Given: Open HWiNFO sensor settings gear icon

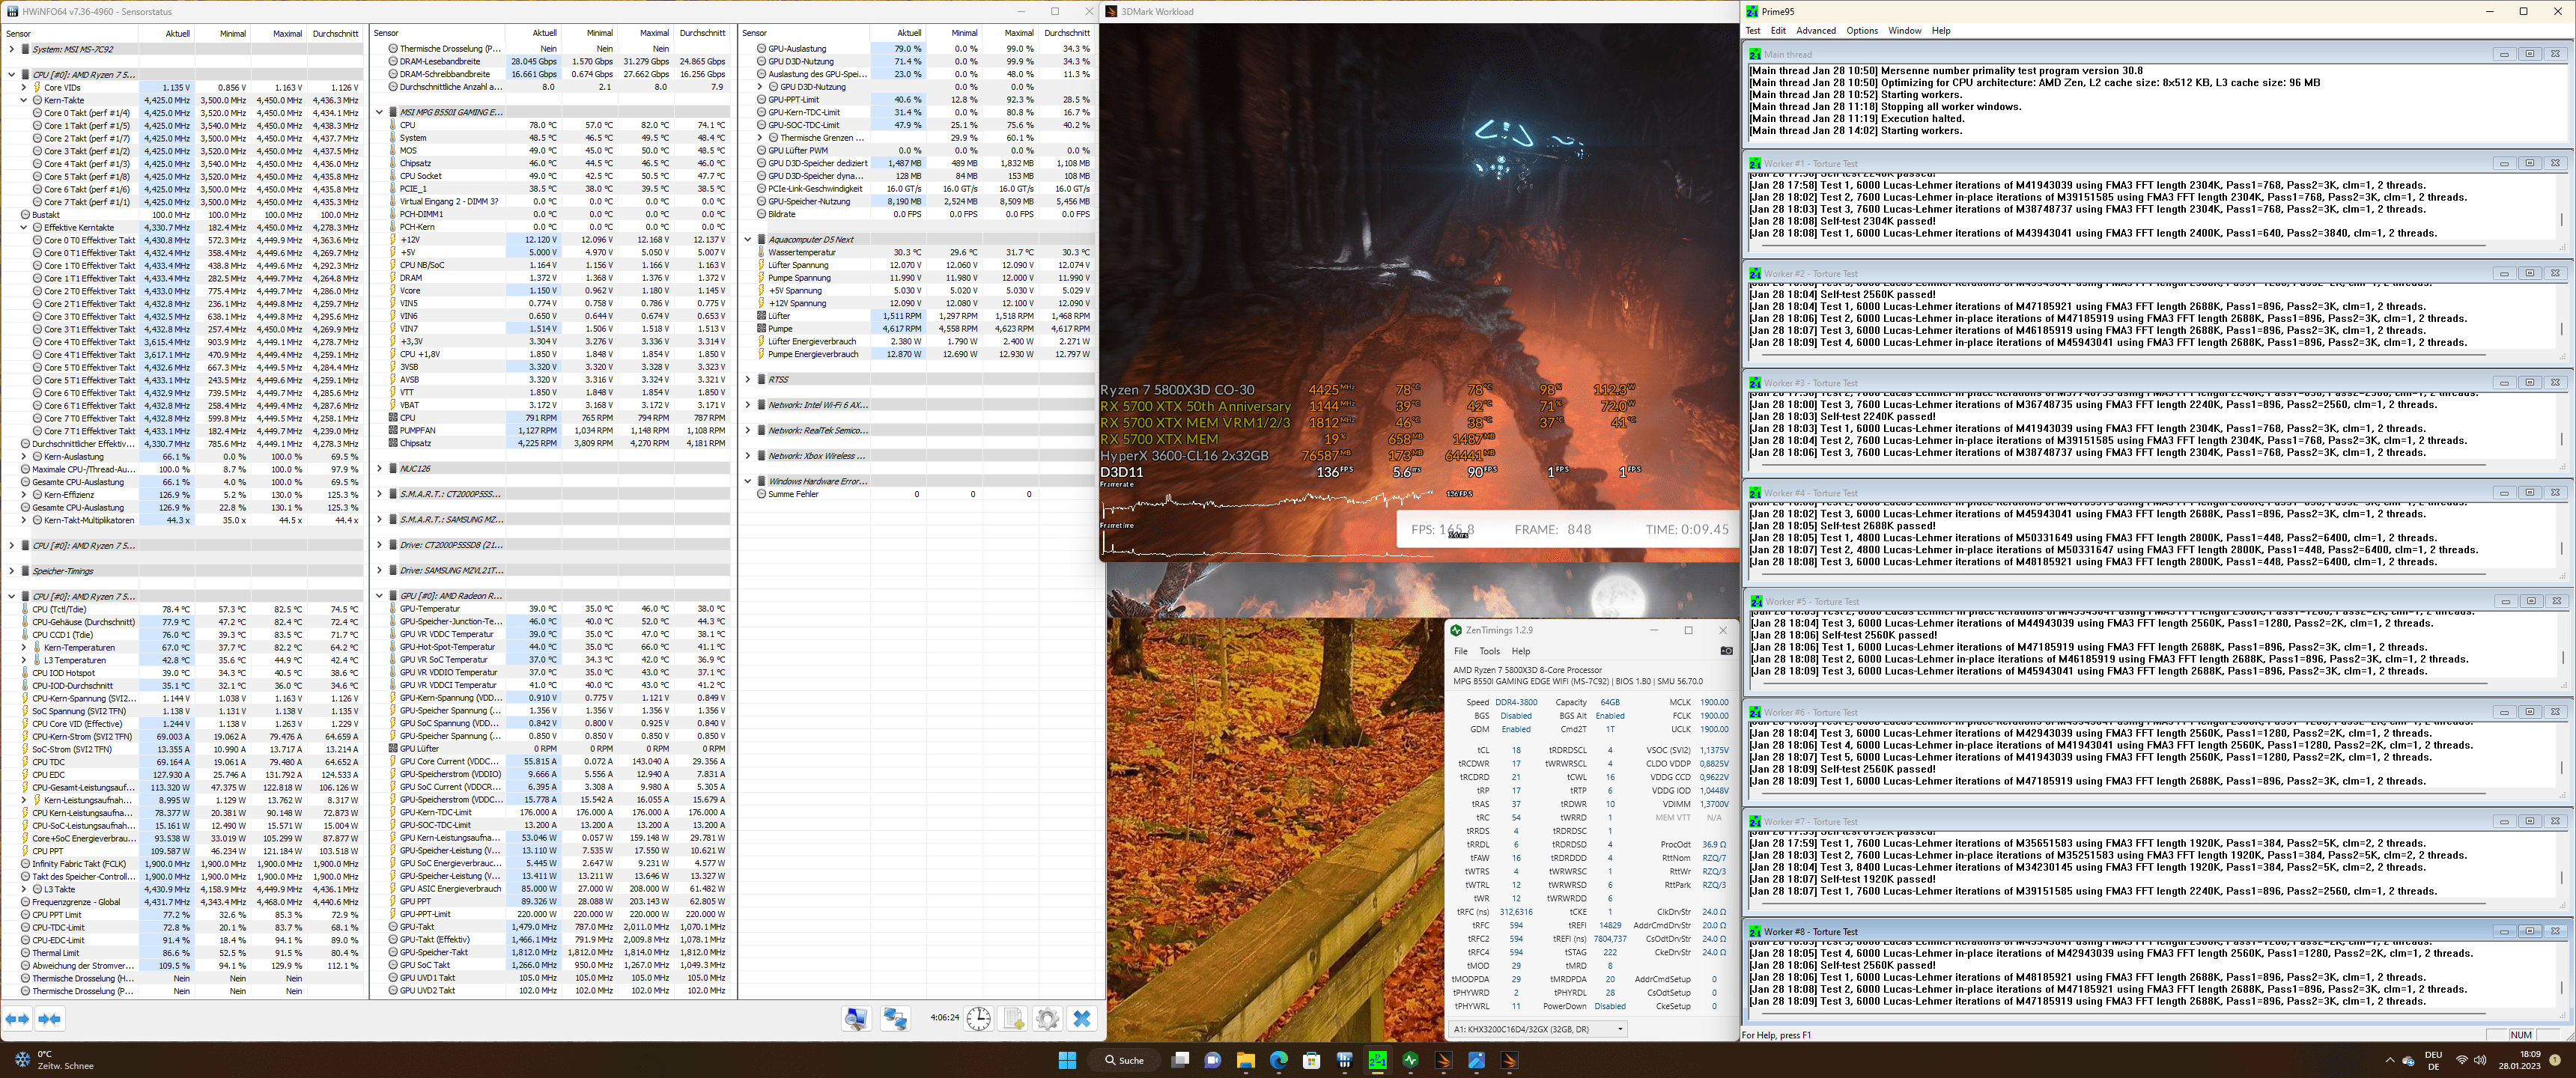Looking at the screenshot, I should click(1047, 1018).
